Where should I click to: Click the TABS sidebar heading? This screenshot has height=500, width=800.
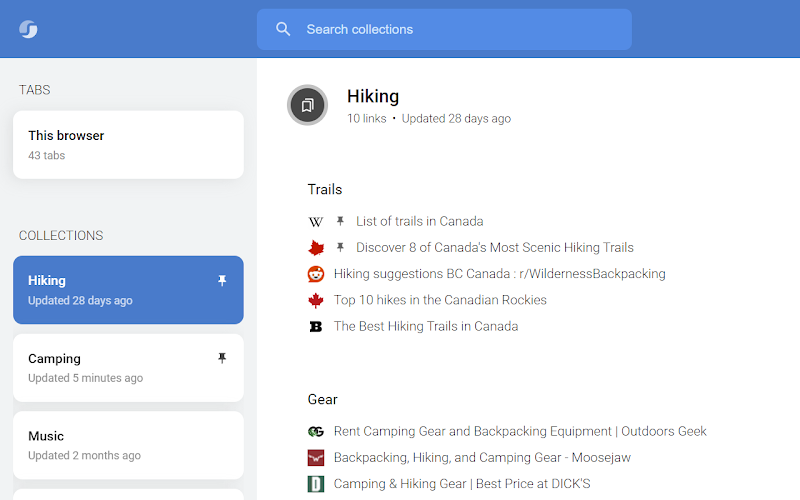[34, 90]
